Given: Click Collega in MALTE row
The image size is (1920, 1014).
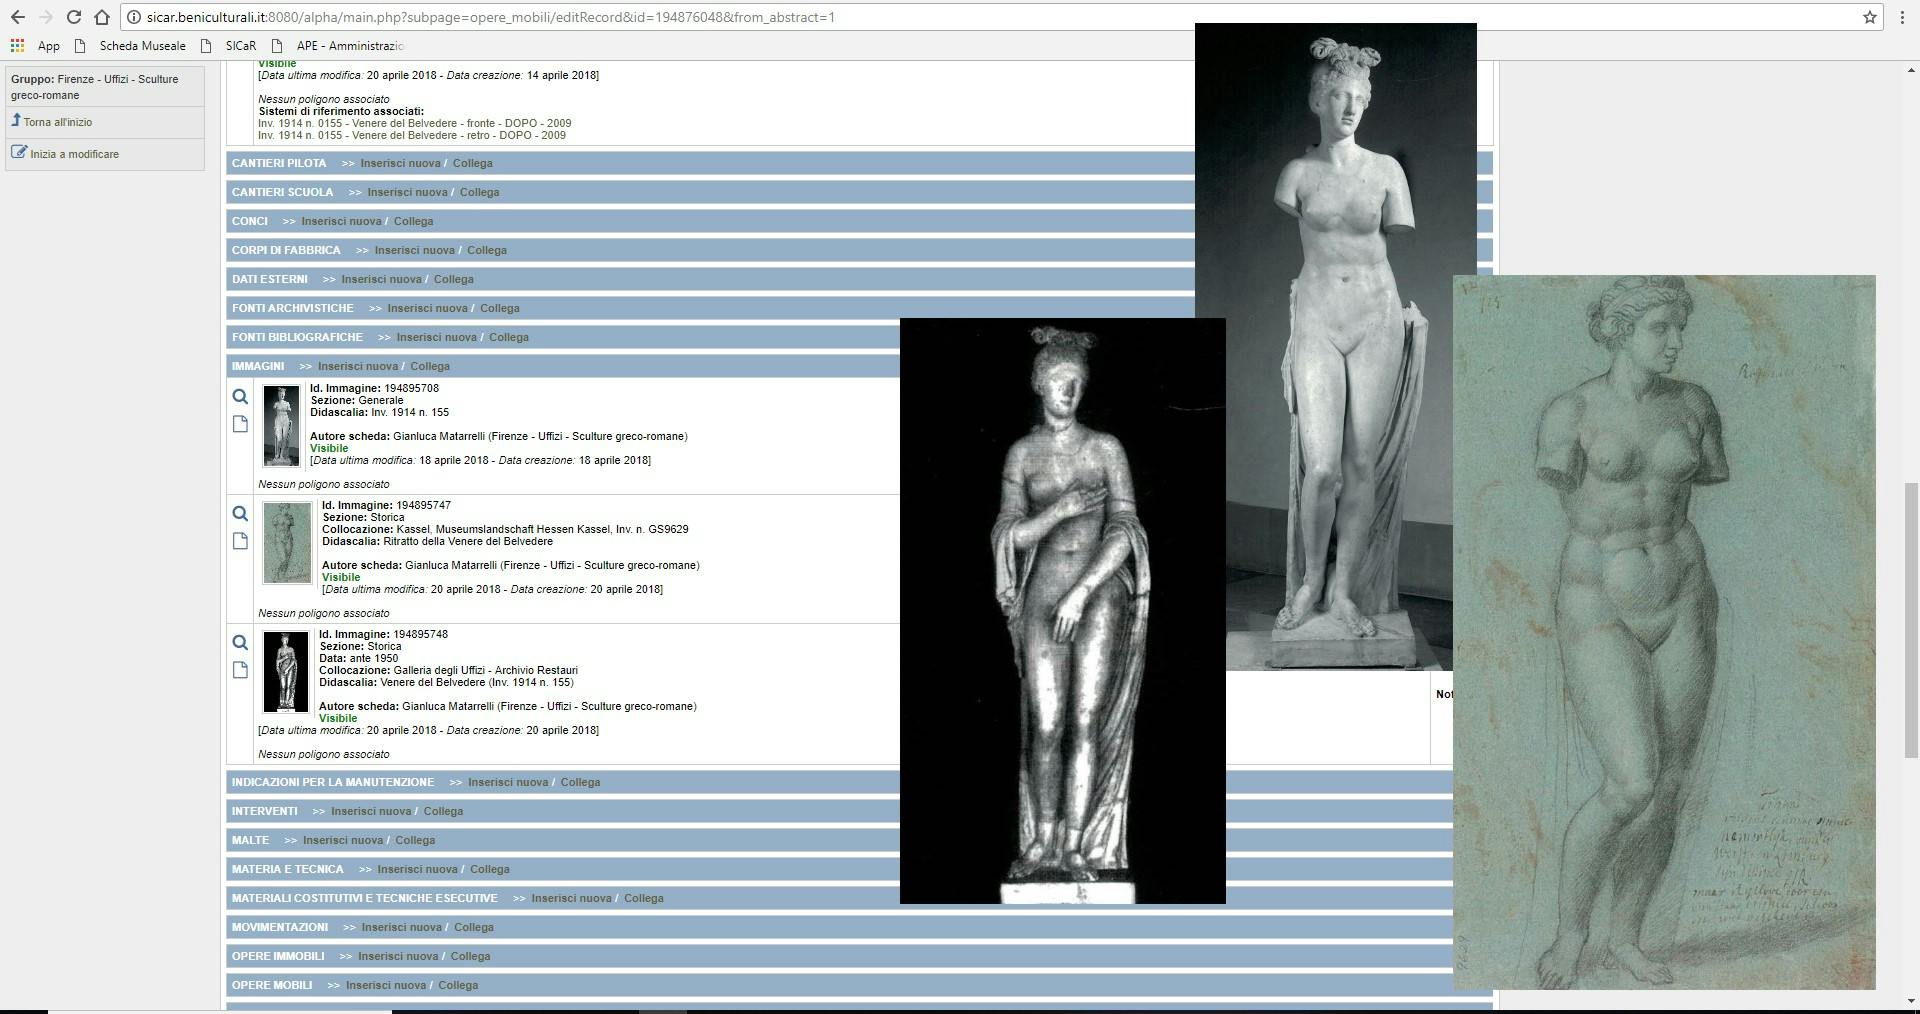Looking at the screenshot, I should [x=415, y=840].
